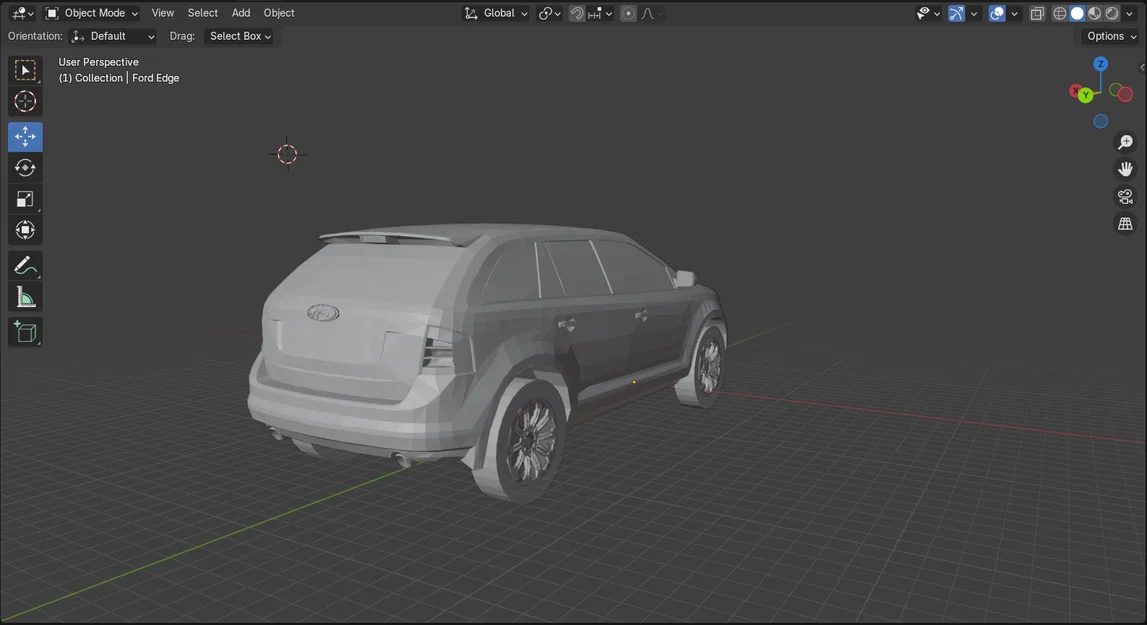This screenshot has height=625, width=1147.
Task: Switch to the camera view icon
Action: pyautogui.click(x=1125, y=196)
